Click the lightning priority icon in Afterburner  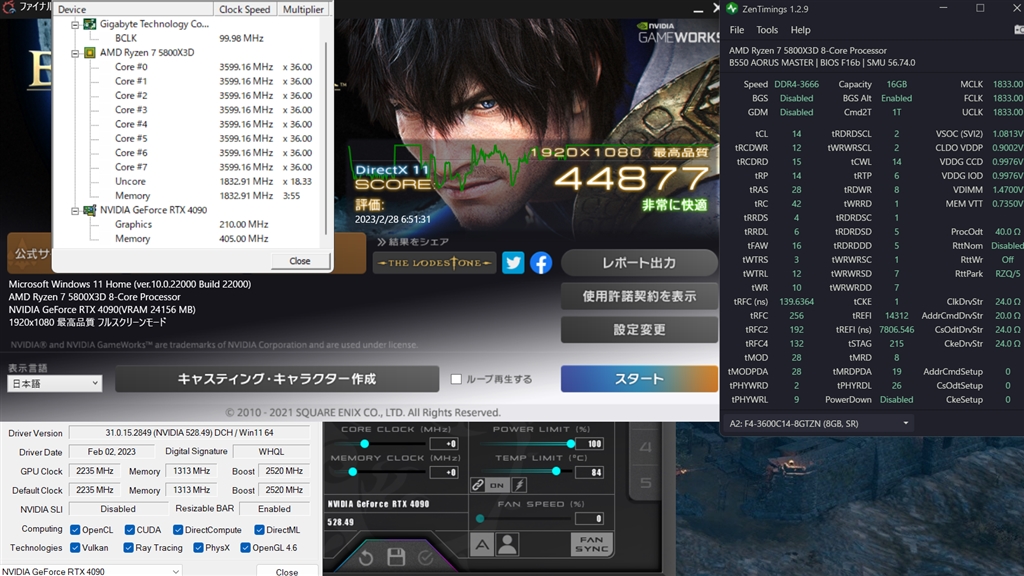(519, 485)
